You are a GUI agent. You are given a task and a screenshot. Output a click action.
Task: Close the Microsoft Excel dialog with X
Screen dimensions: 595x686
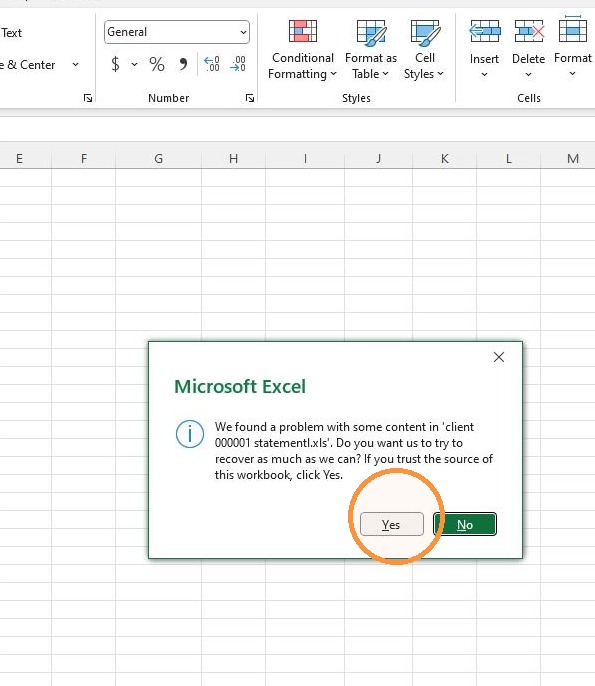tap(499, 357)
